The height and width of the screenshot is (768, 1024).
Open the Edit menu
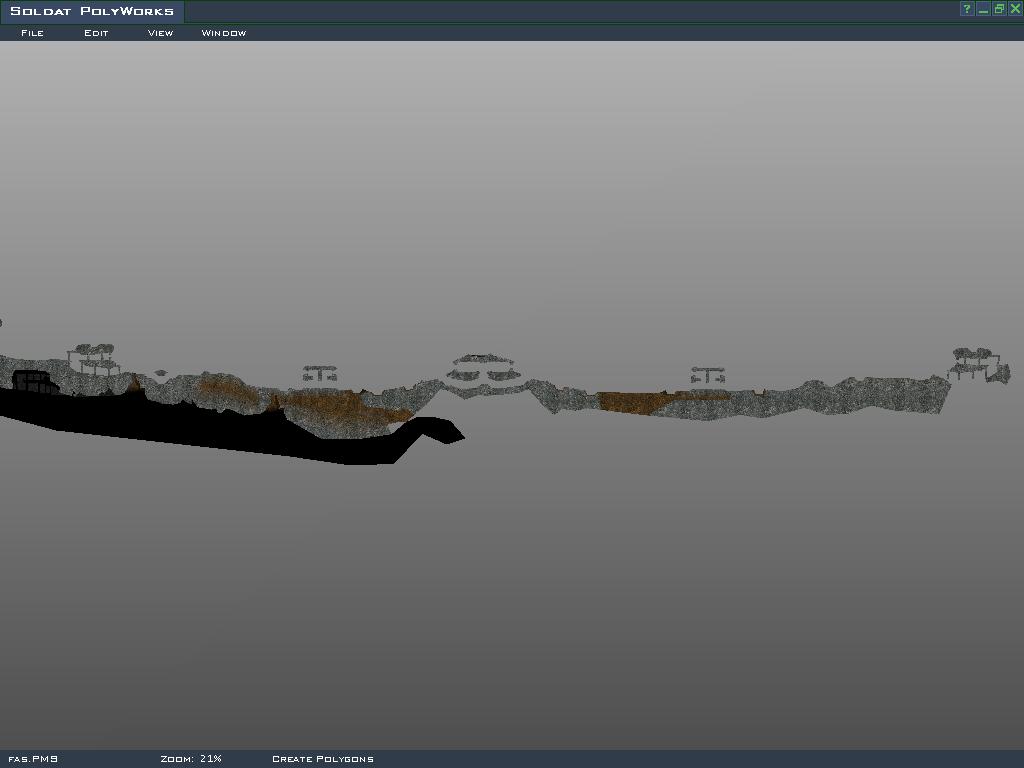tap(96, 33)
